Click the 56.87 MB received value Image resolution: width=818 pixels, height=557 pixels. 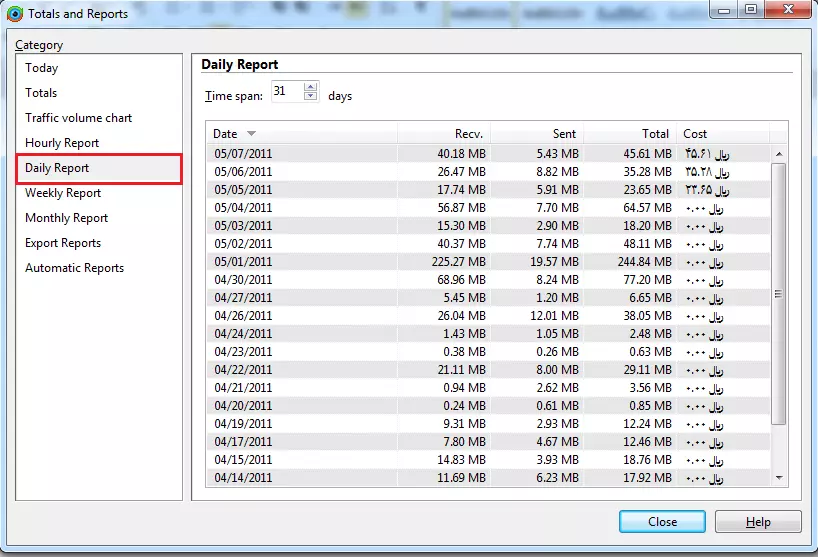point(462,208)
